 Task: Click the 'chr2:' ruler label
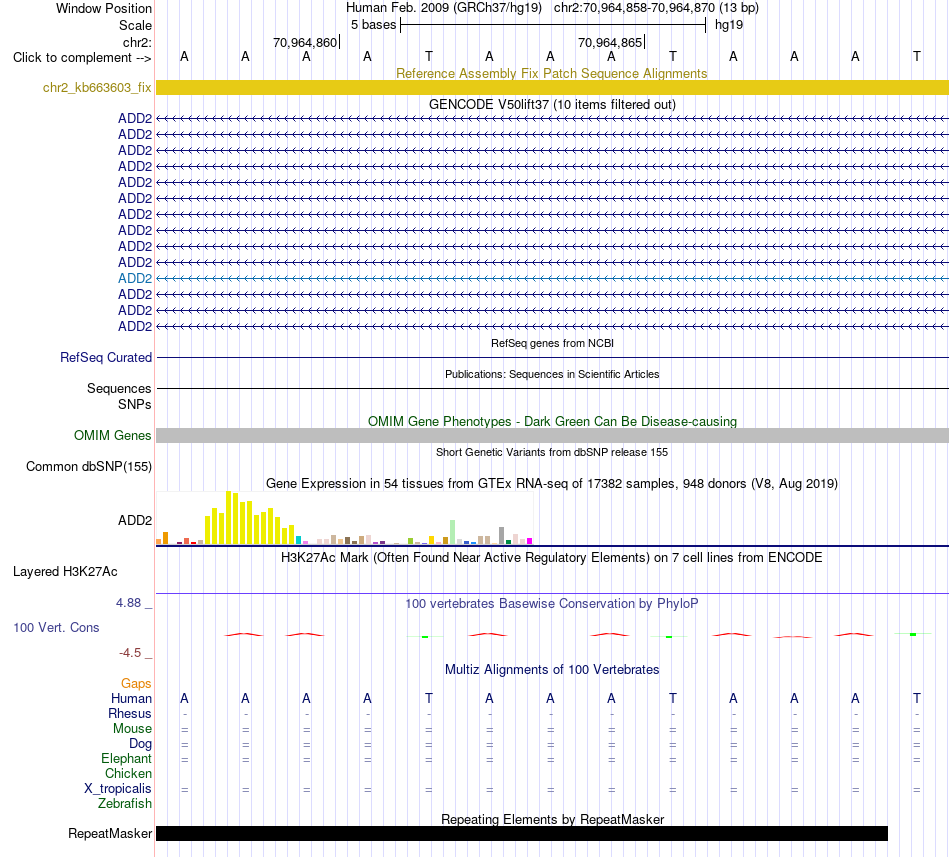click(137, 42)
